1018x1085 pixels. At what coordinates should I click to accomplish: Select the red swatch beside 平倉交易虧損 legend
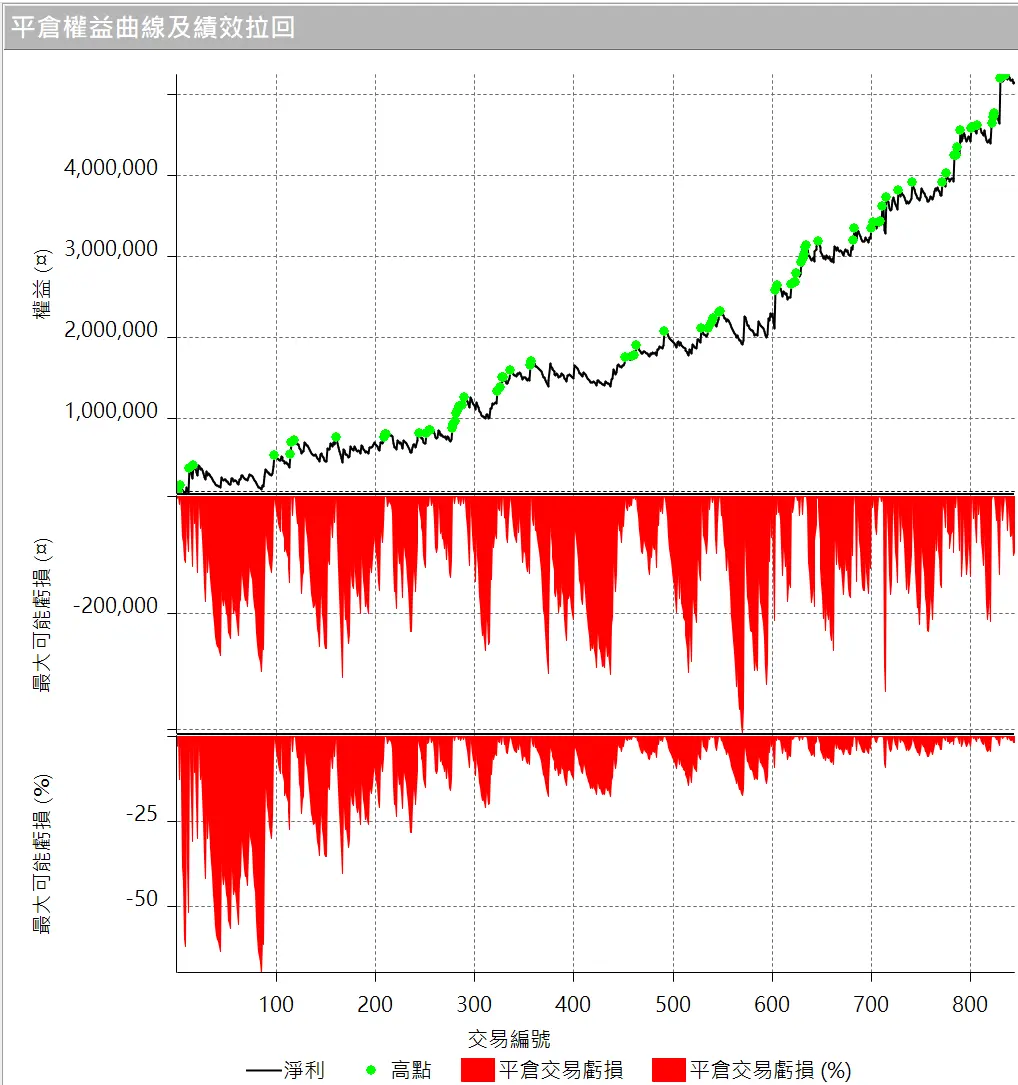pyautogui.click(x=477, y=1070)
